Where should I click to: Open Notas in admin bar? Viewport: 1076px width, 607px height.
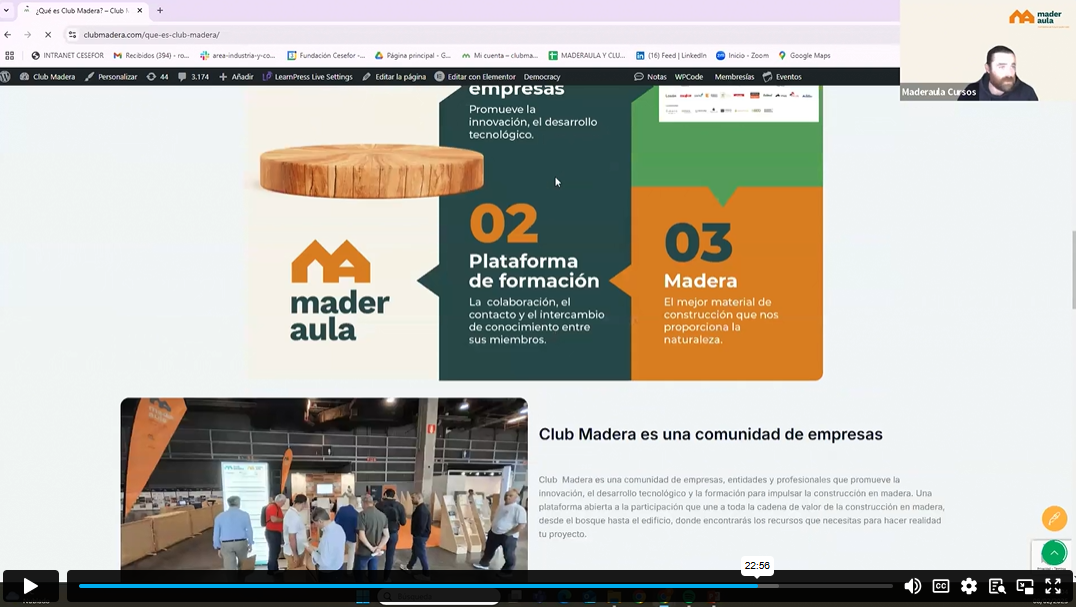[x=650, y=77]
